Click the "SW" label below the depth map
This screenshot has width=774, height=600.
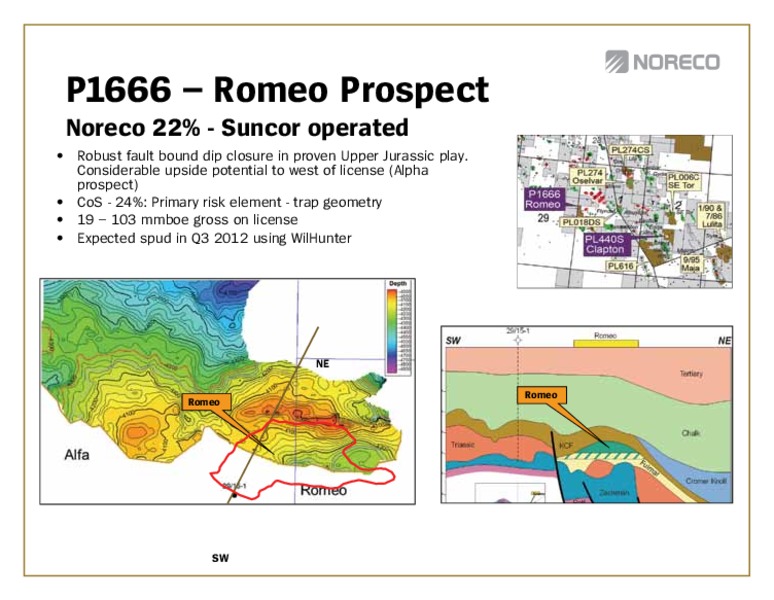pyautogui.click(x=220, y=559)
